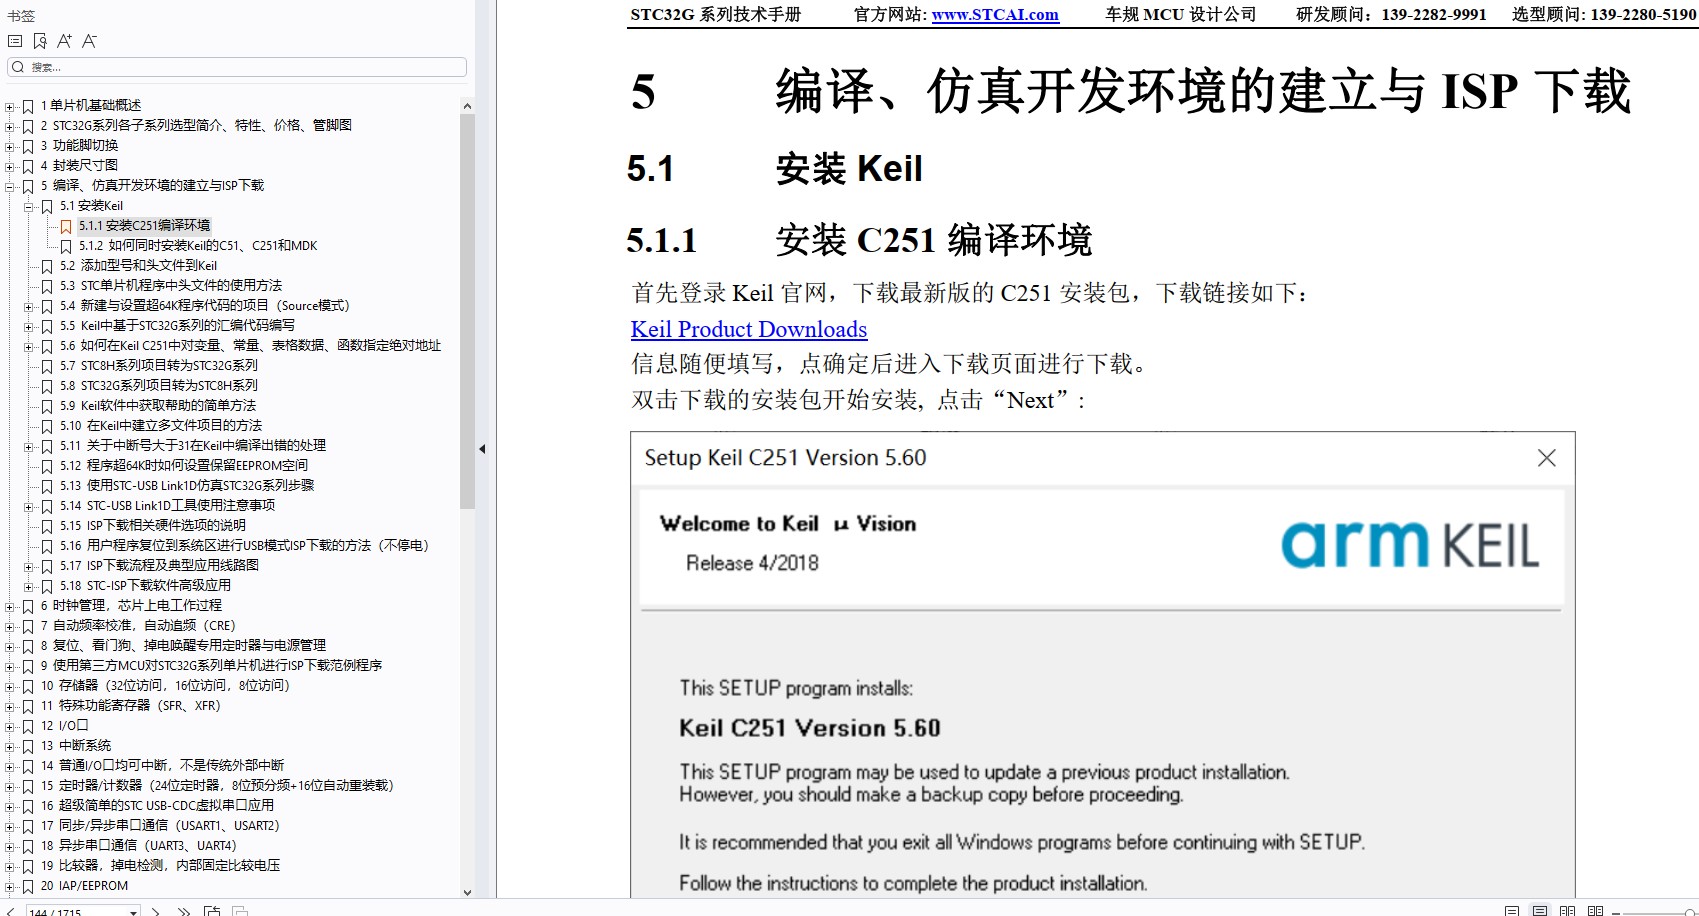This screenshot has width=1699, height=916.
Task: Click bookmark icon beside 5.16 用户程序复位
Action: point(47,546)
